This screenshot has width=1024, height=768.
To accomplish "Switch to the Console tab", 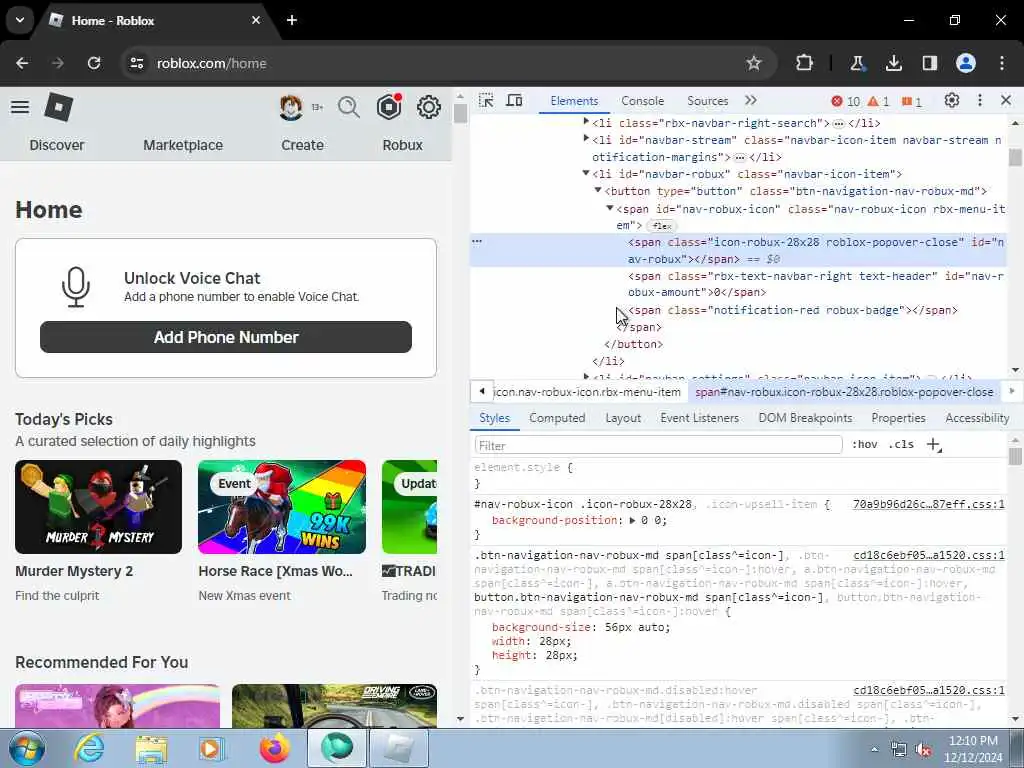I will [643, 101].
